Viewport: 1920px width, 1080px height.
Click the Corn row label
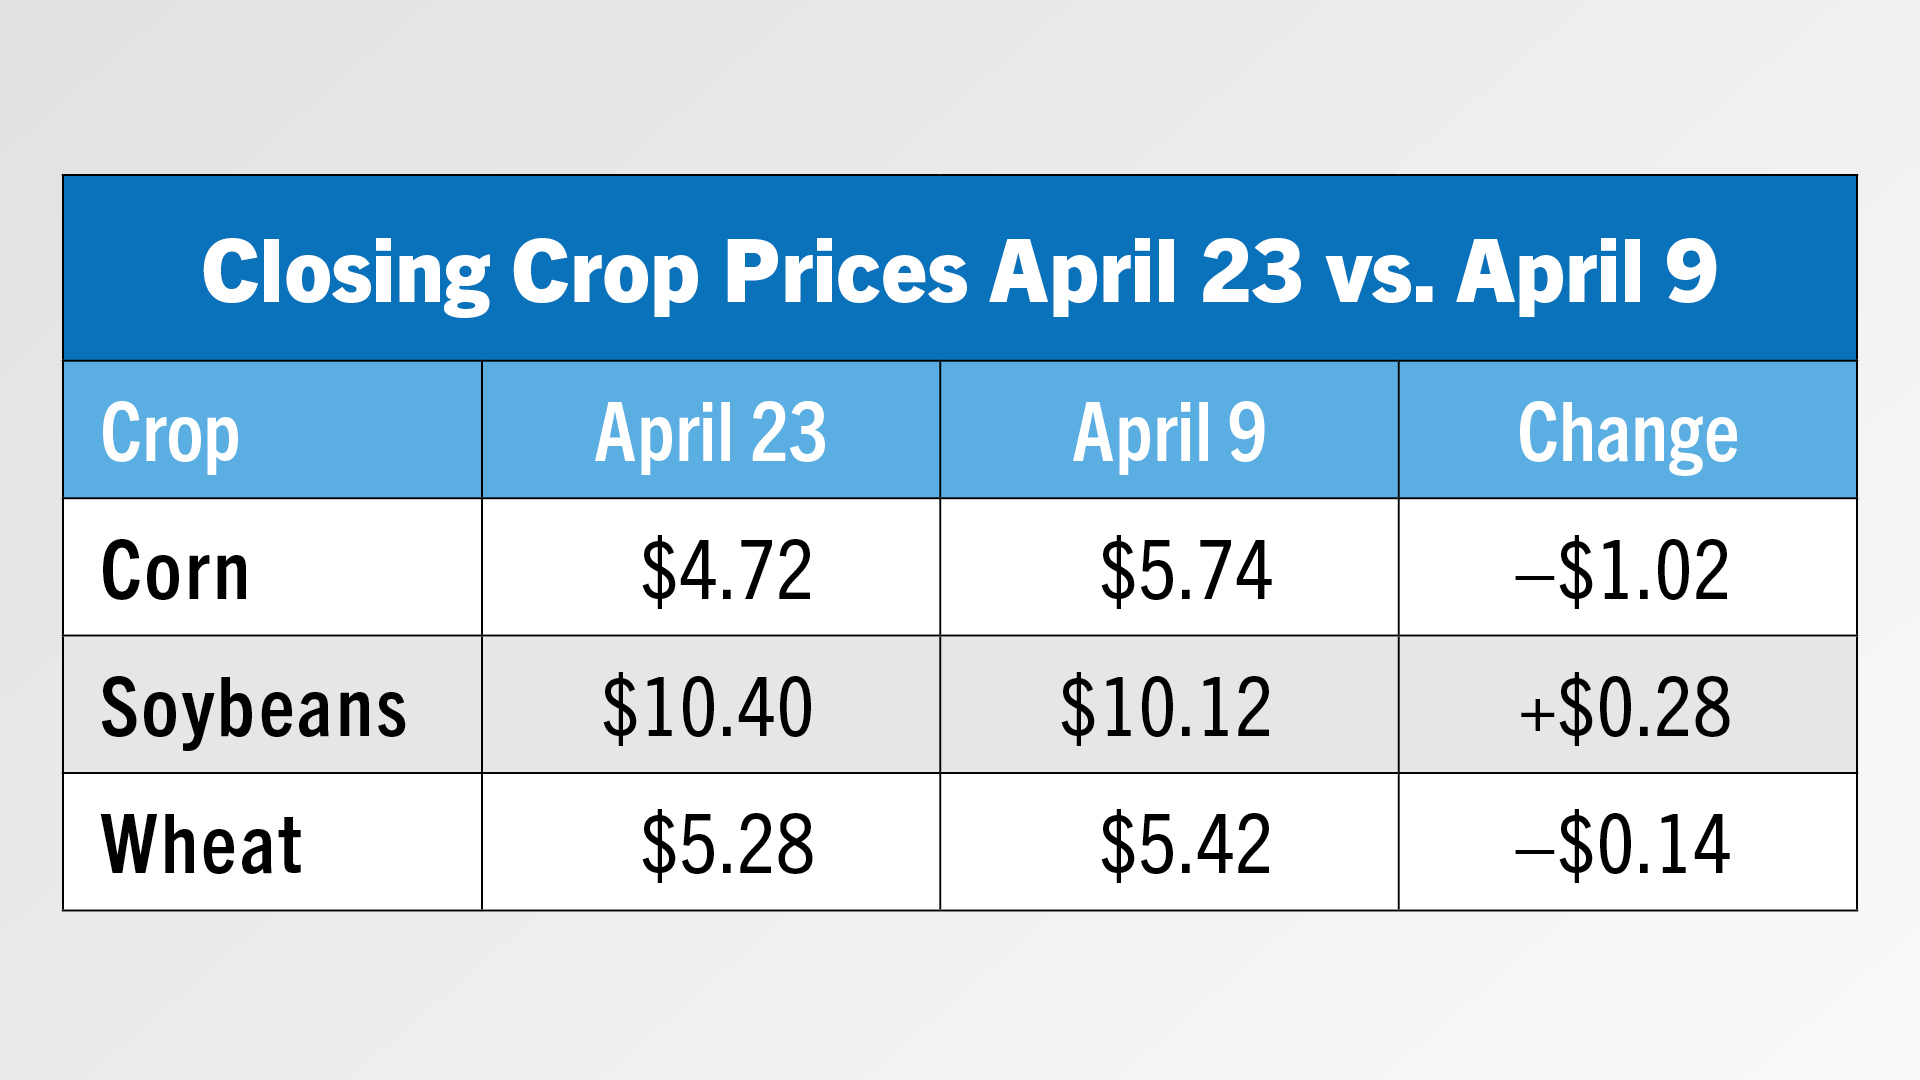[175, 570]
